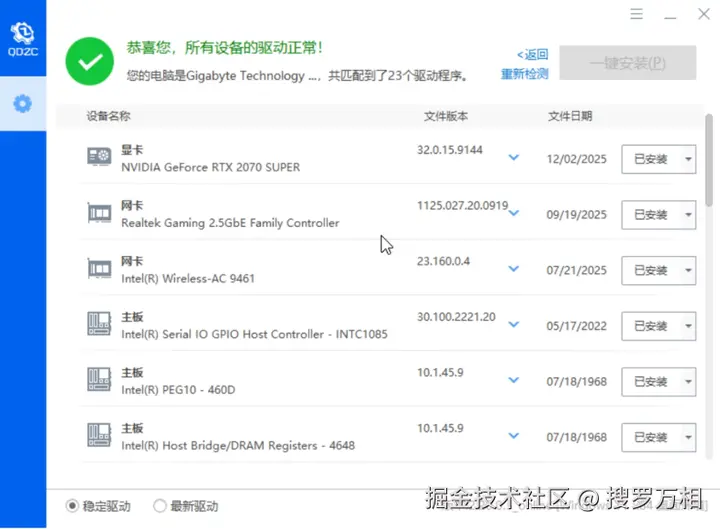Select the 最新驱动 radio button
Image resolution: width=720 pixels, height=529 pixels.
click(x=159, y=506)
